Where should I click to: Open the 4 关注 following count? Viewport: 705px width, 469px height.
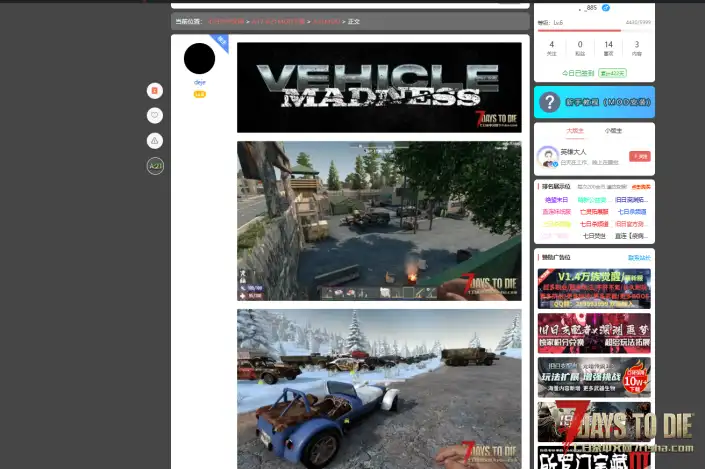click(552, 48)
